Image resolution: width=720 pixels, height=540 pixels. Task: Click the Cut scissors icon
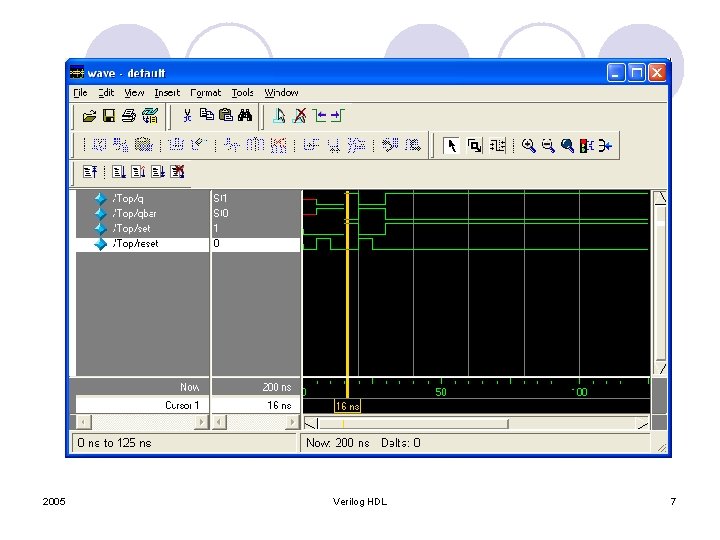click(x=187, y=115)
